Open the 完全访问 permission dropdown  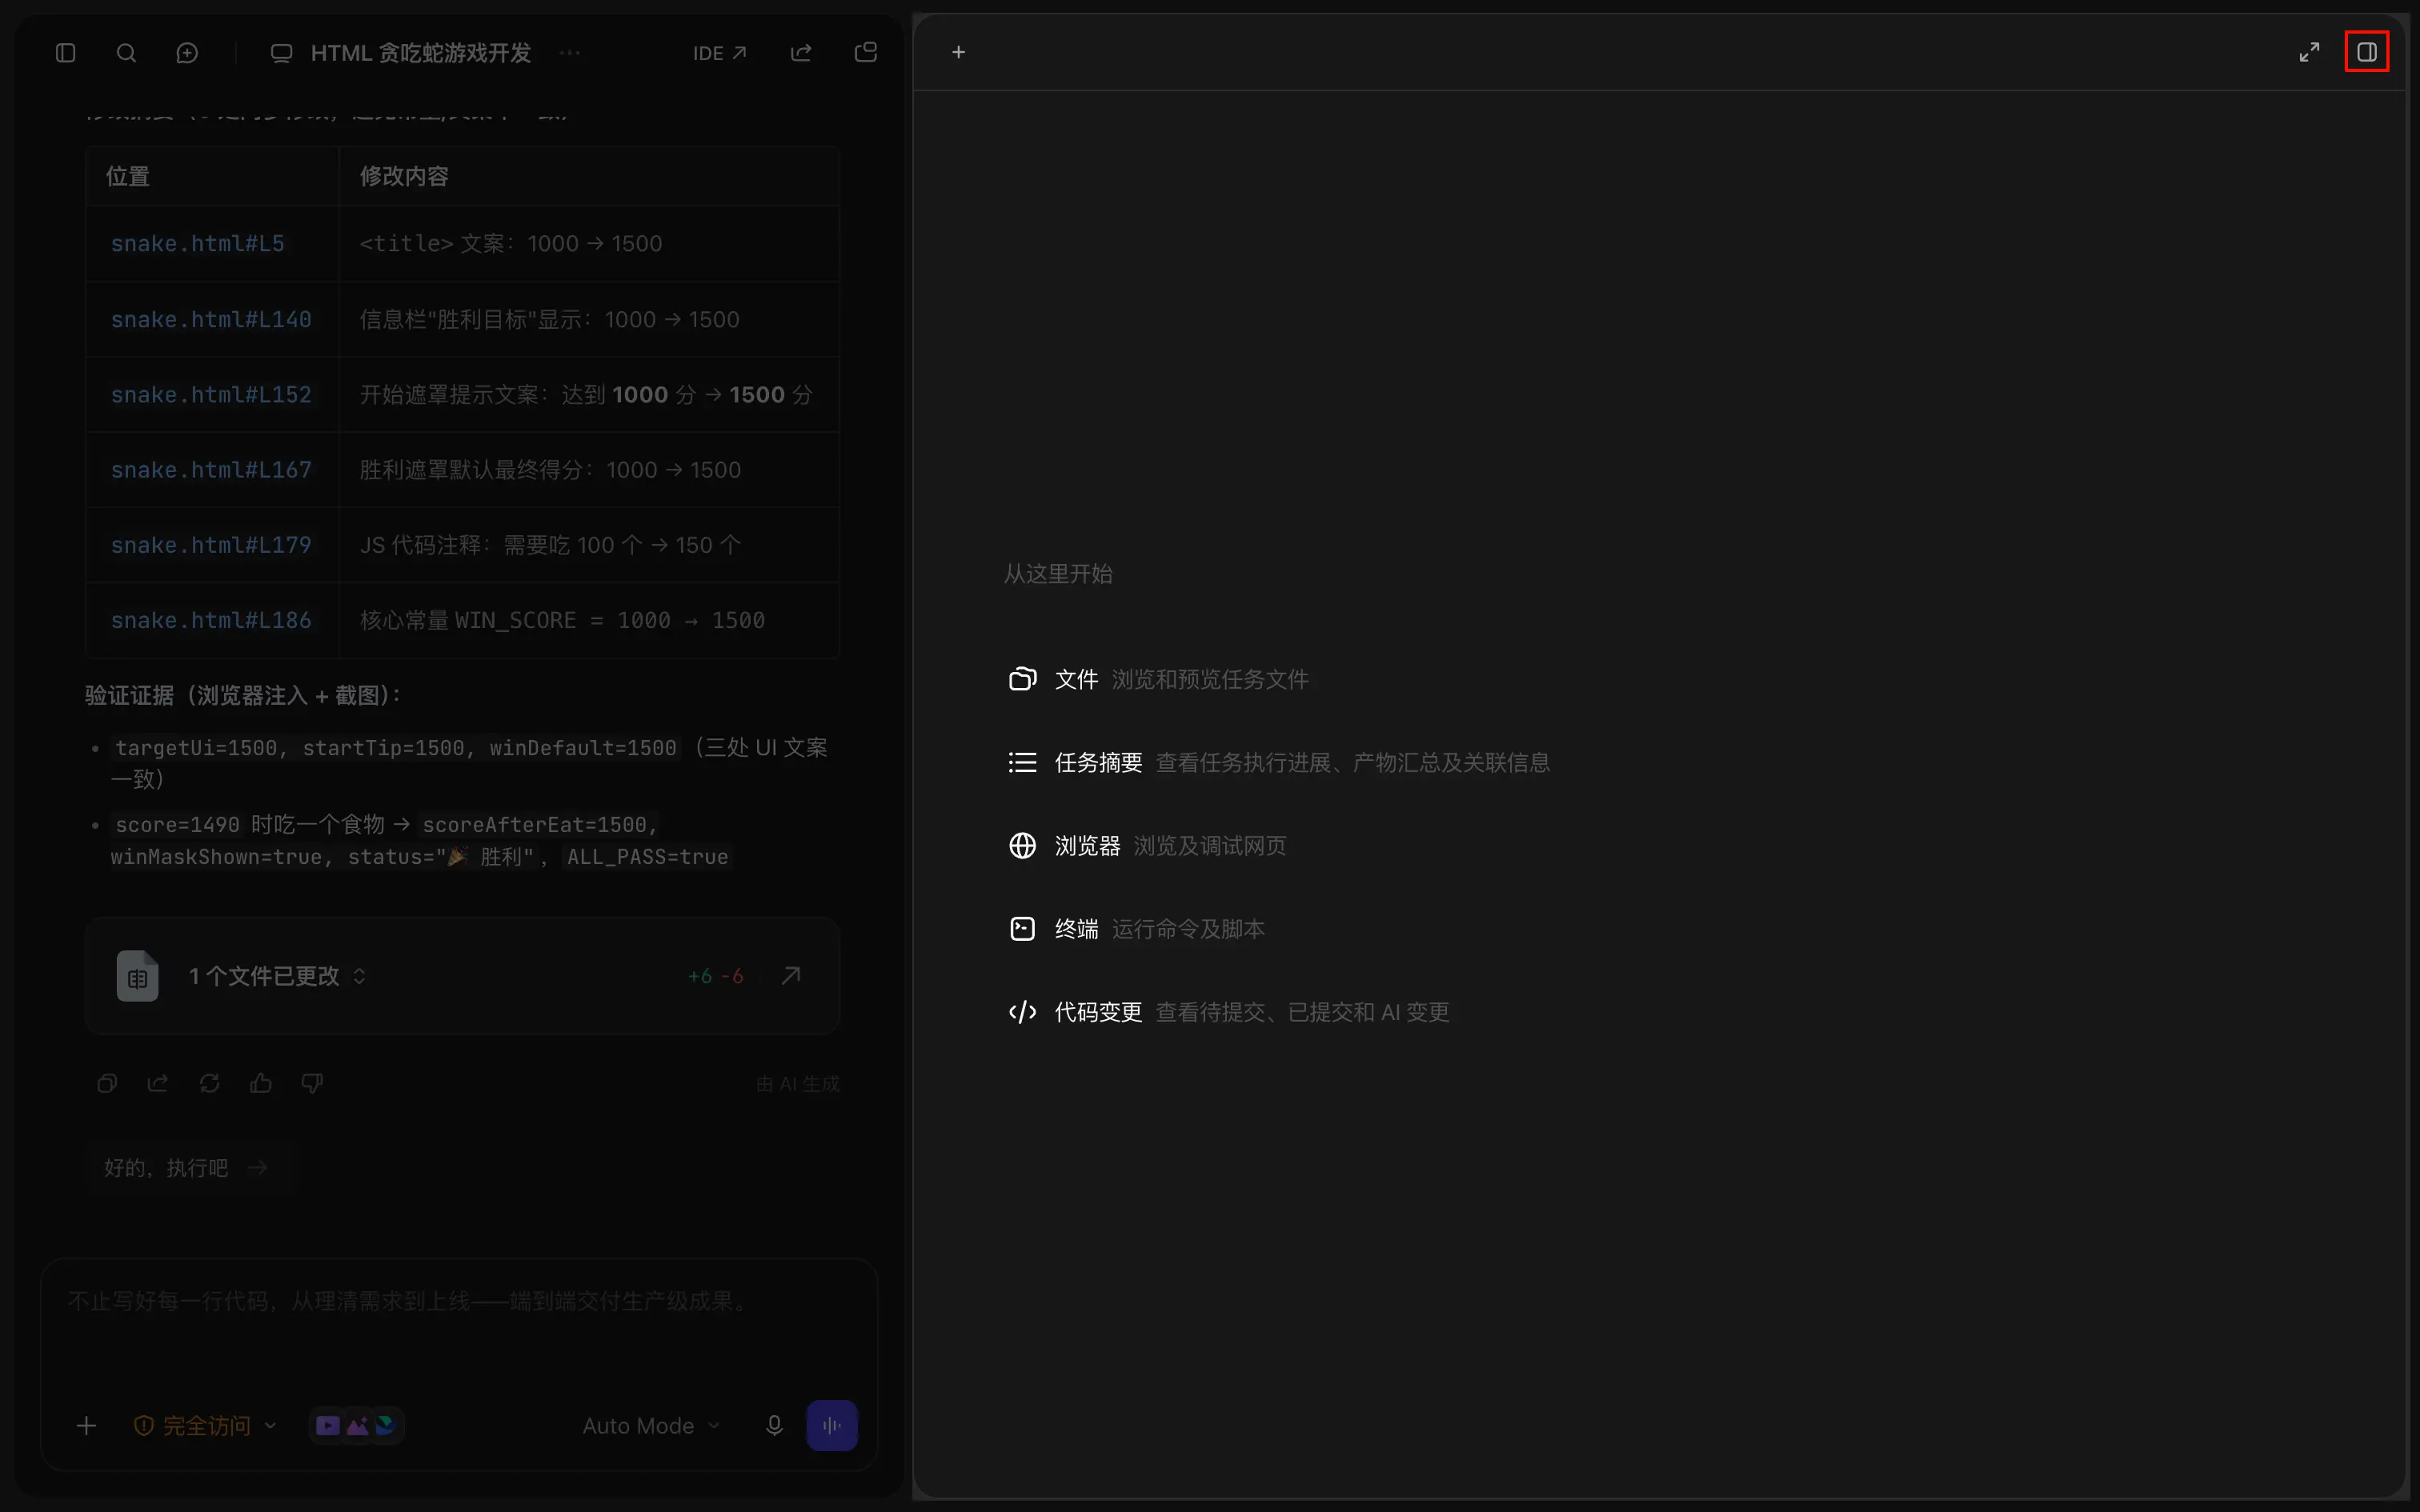click(x=205, y=1425)
